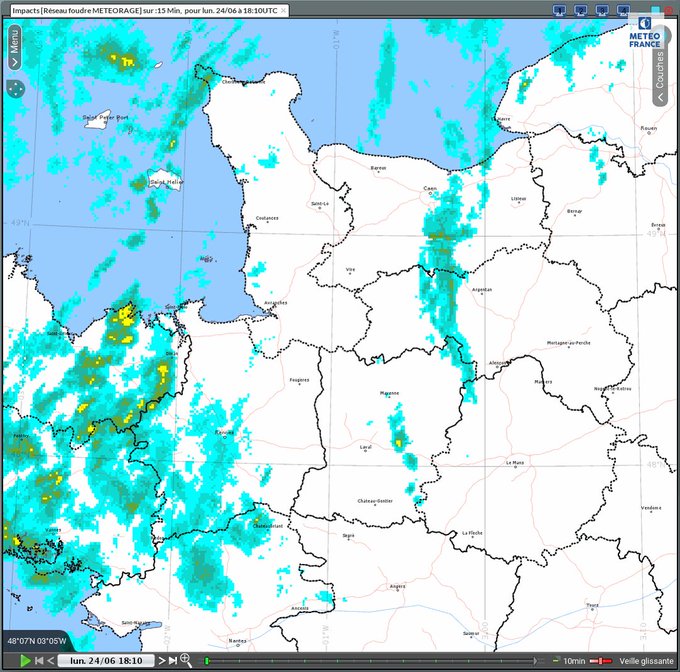The width and height of the screenshot is (680, 672).
Task: Click the Alençon city label
Action: [498, 363]
